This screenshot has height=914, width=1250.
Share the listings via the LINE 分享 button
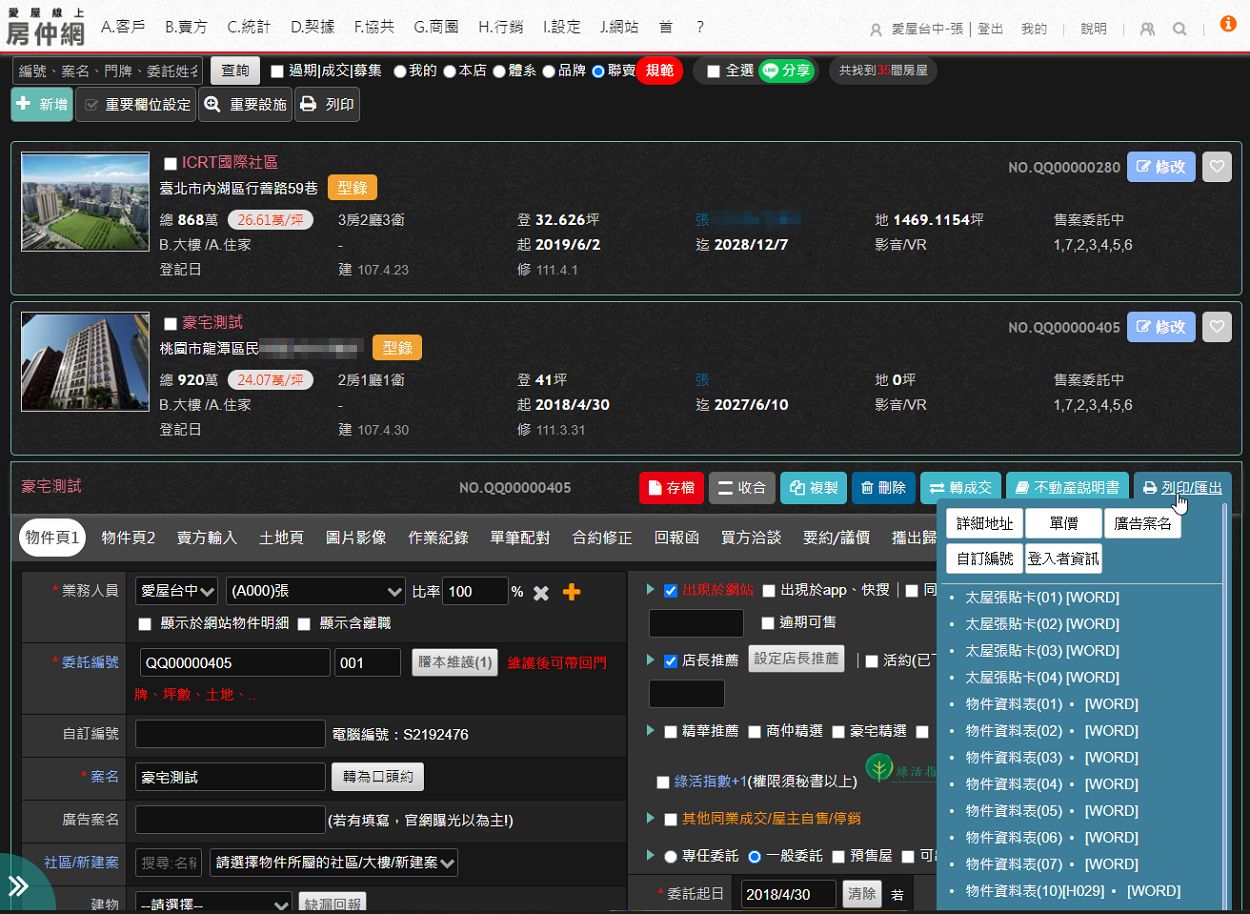787,71
